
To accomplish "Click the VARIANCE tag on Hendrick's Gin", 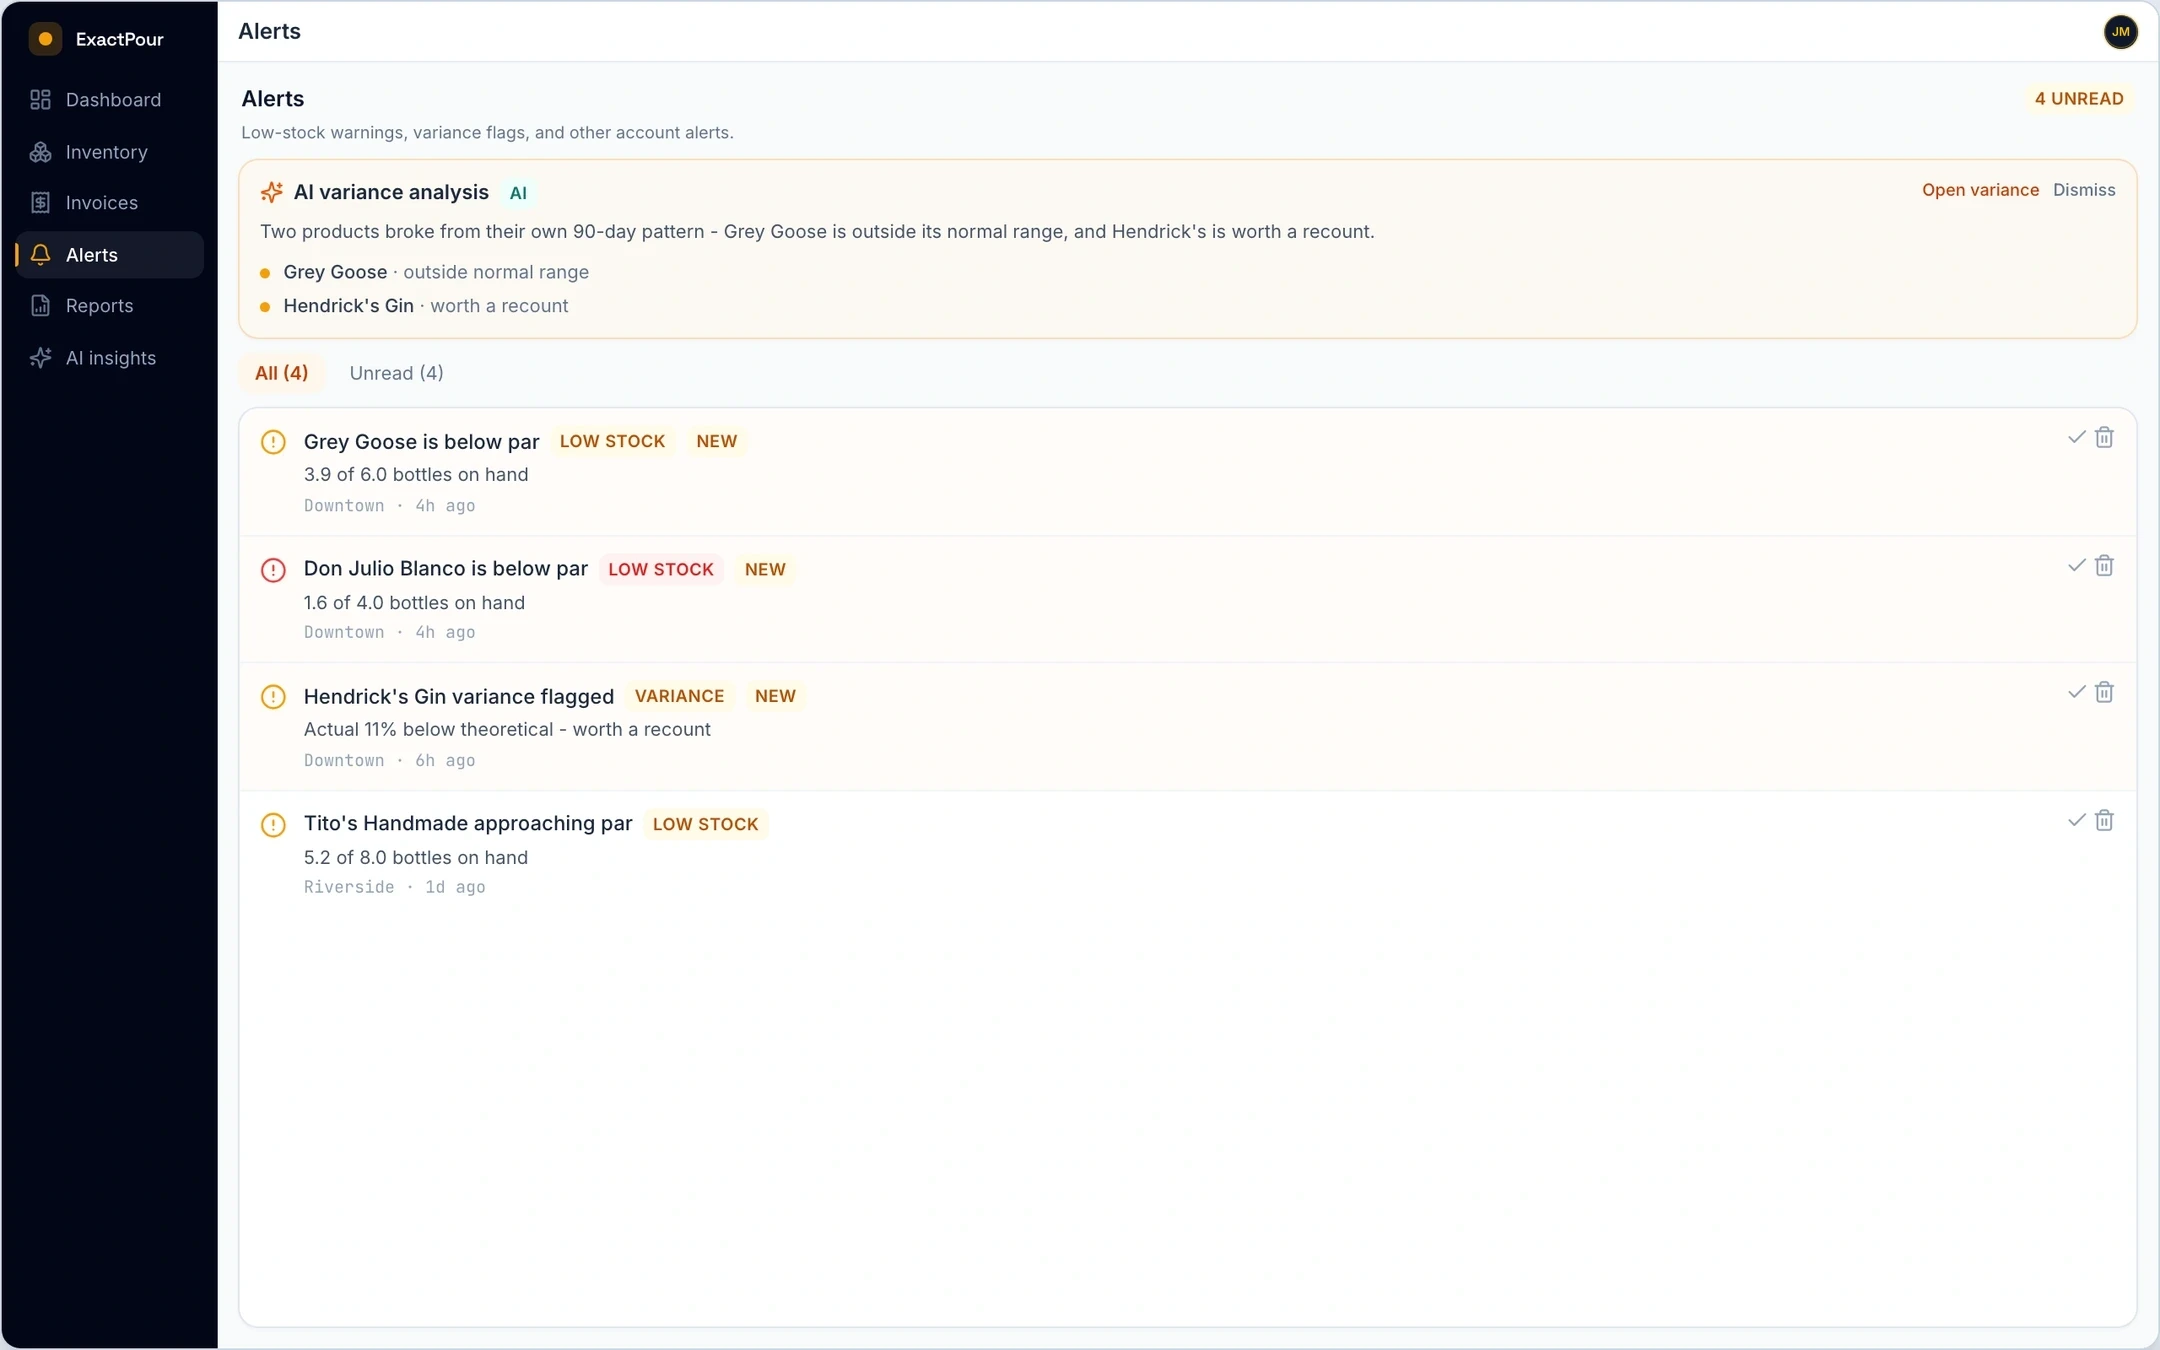I will click(679, 696).
